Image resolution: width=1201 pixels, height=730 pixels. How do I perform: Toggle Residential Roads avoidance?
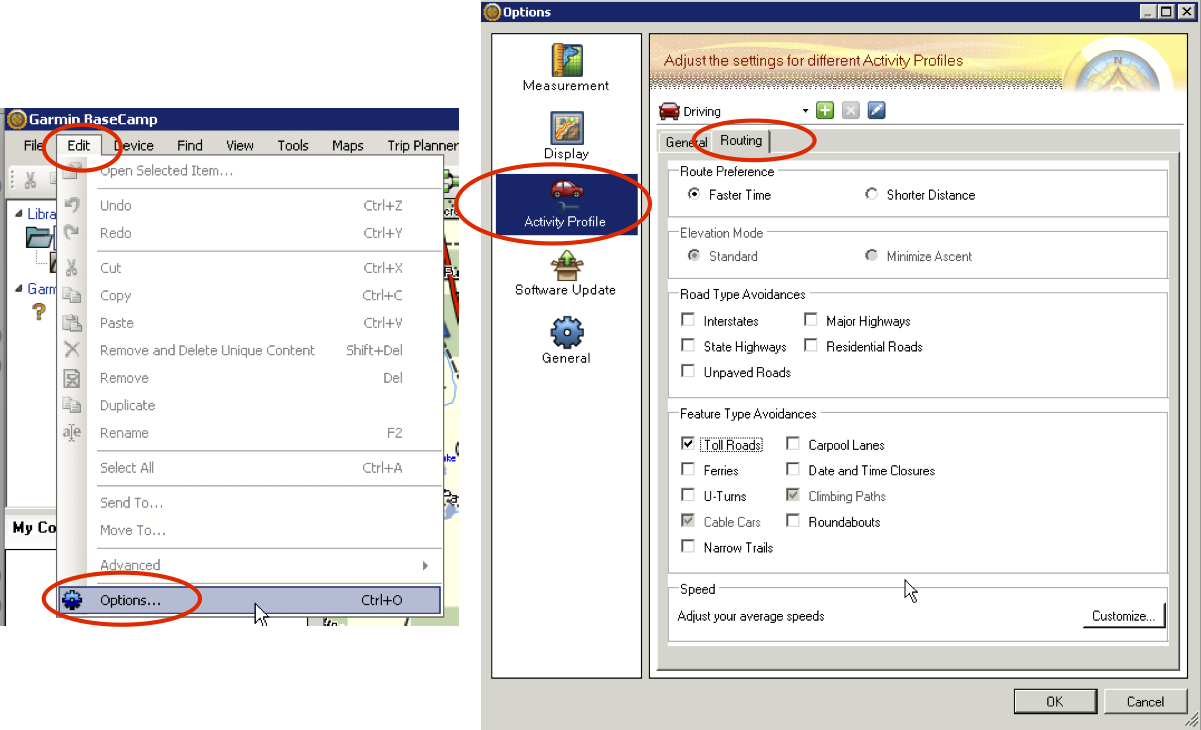pyautogui.click(x=811, y=346)
